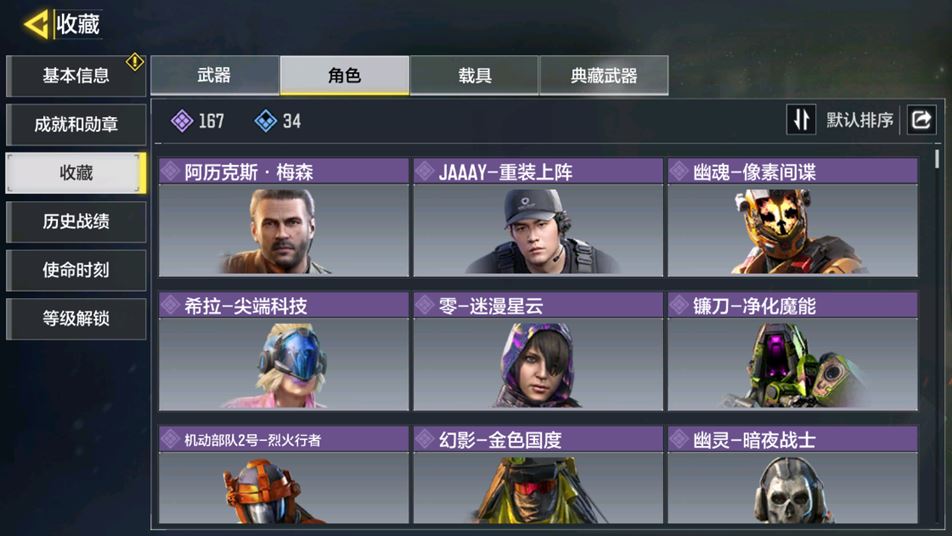Image resolution: width=952 pixels, height=536 pixels.
Task: Click the vertical scrollbar of character list
Action: tap(937, 159)
